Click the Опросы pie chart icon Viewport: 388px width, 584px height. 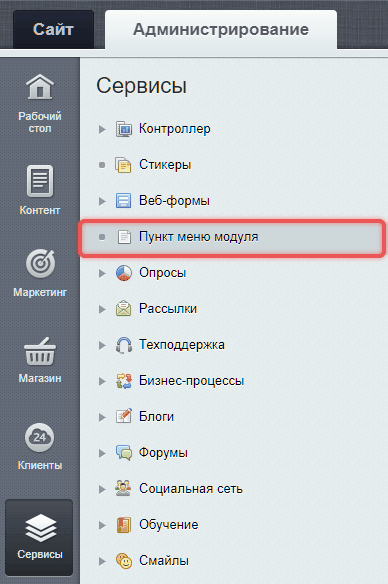click(x=124, y=273)
